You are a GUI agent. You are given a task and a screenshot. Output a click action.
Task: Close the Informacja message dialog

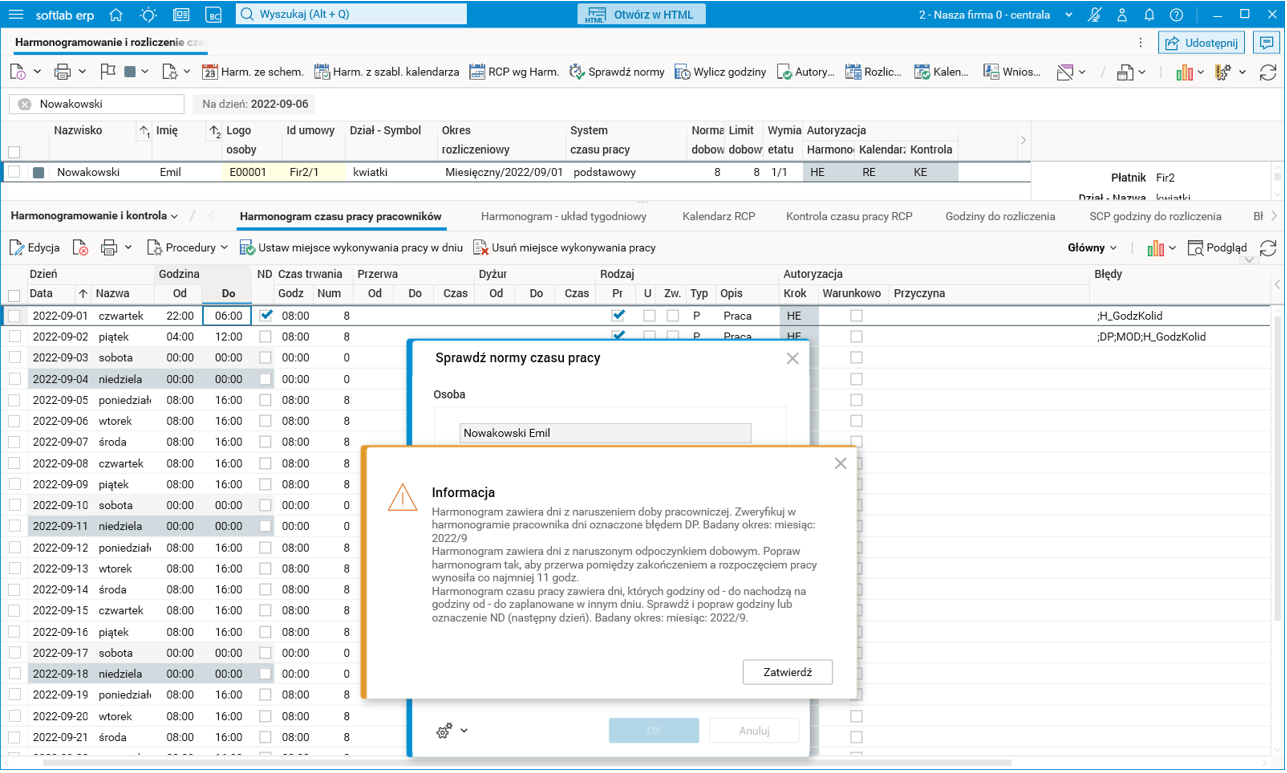(x=840, y=463)
